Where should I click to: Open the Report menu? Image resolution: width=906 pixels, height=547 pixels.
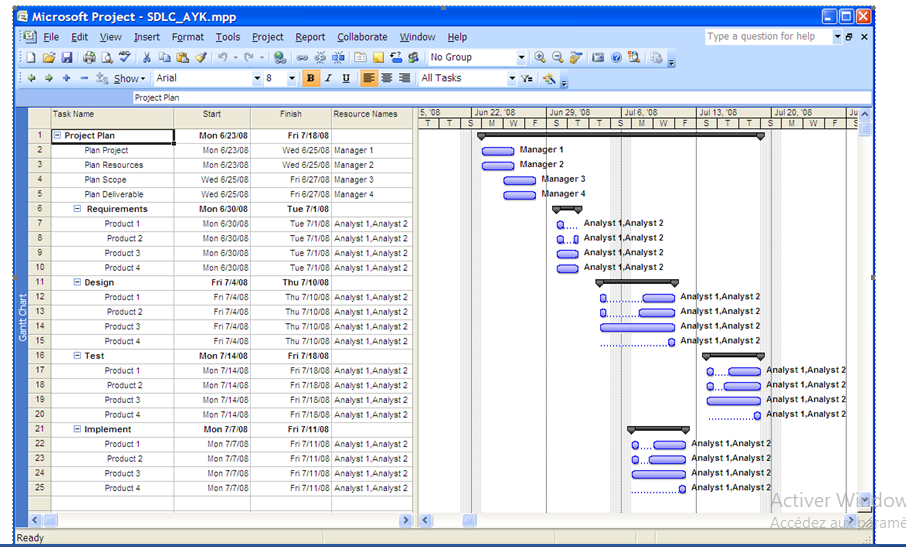310,37
